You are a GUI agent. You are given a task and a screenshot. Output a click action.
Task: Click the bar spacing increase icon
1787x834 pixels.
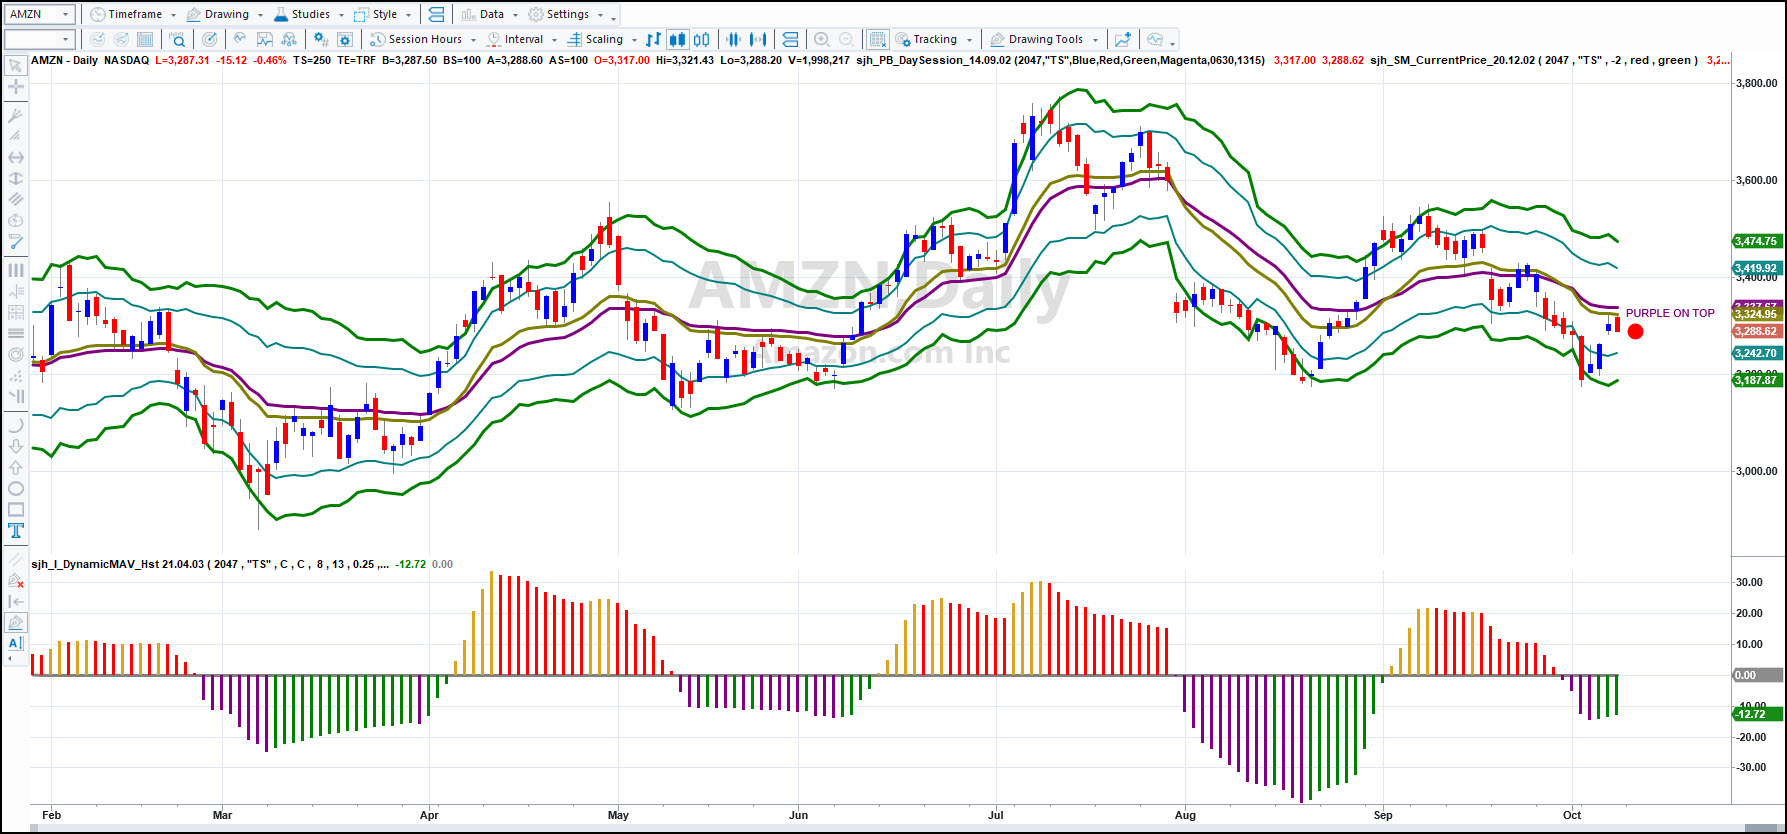point(758,39)
